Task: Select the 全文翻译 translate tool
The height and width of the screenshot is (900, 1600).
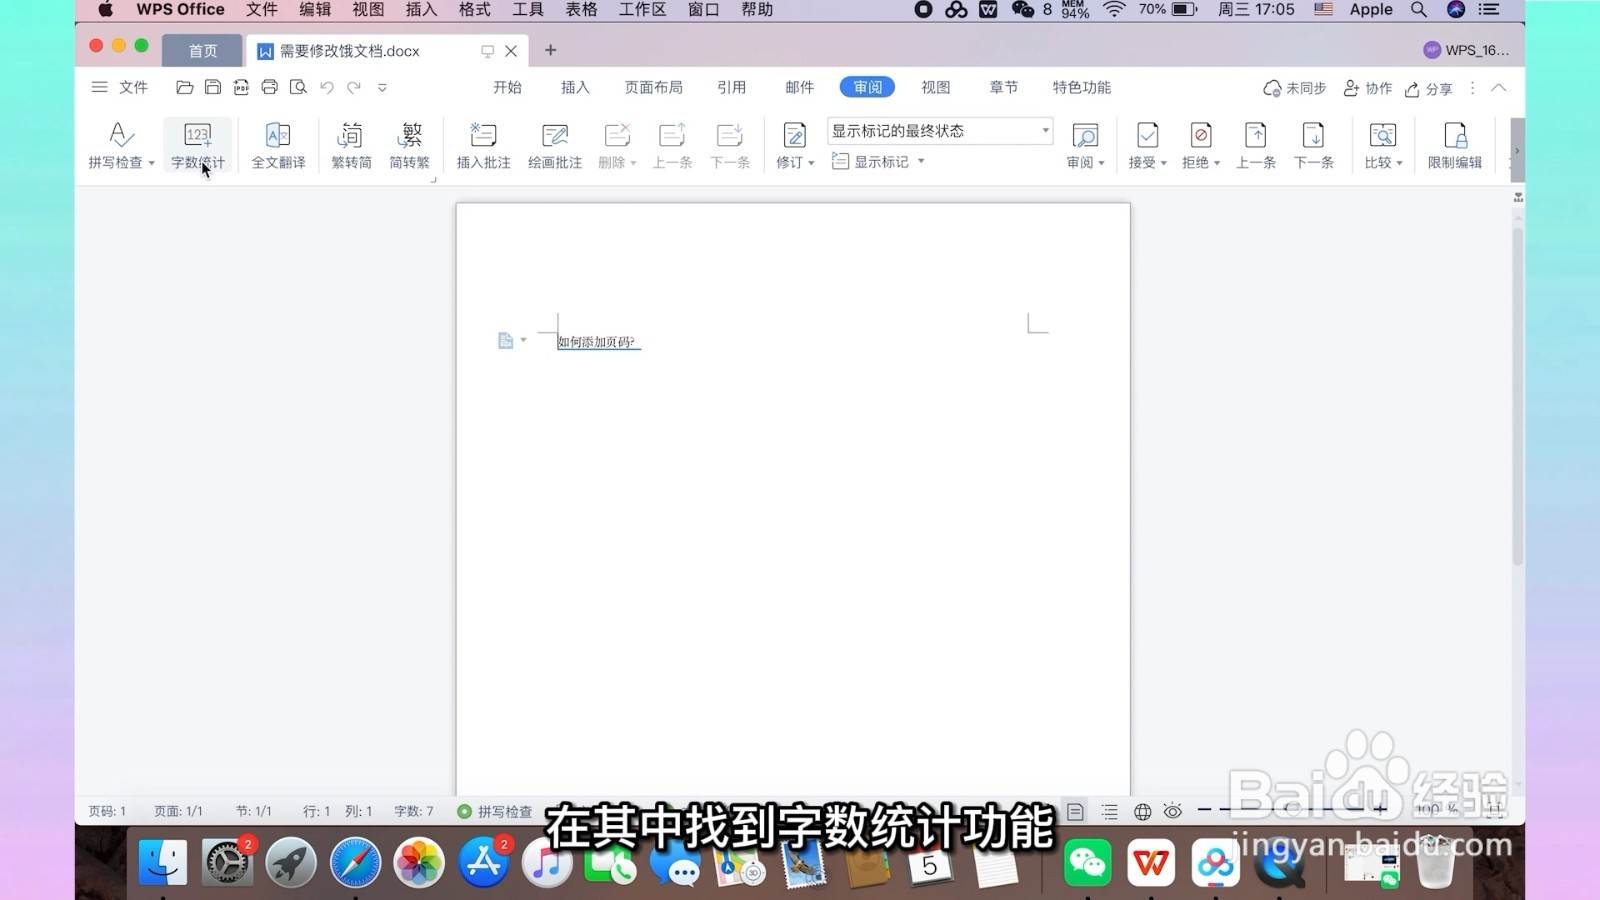Action: 278,144
